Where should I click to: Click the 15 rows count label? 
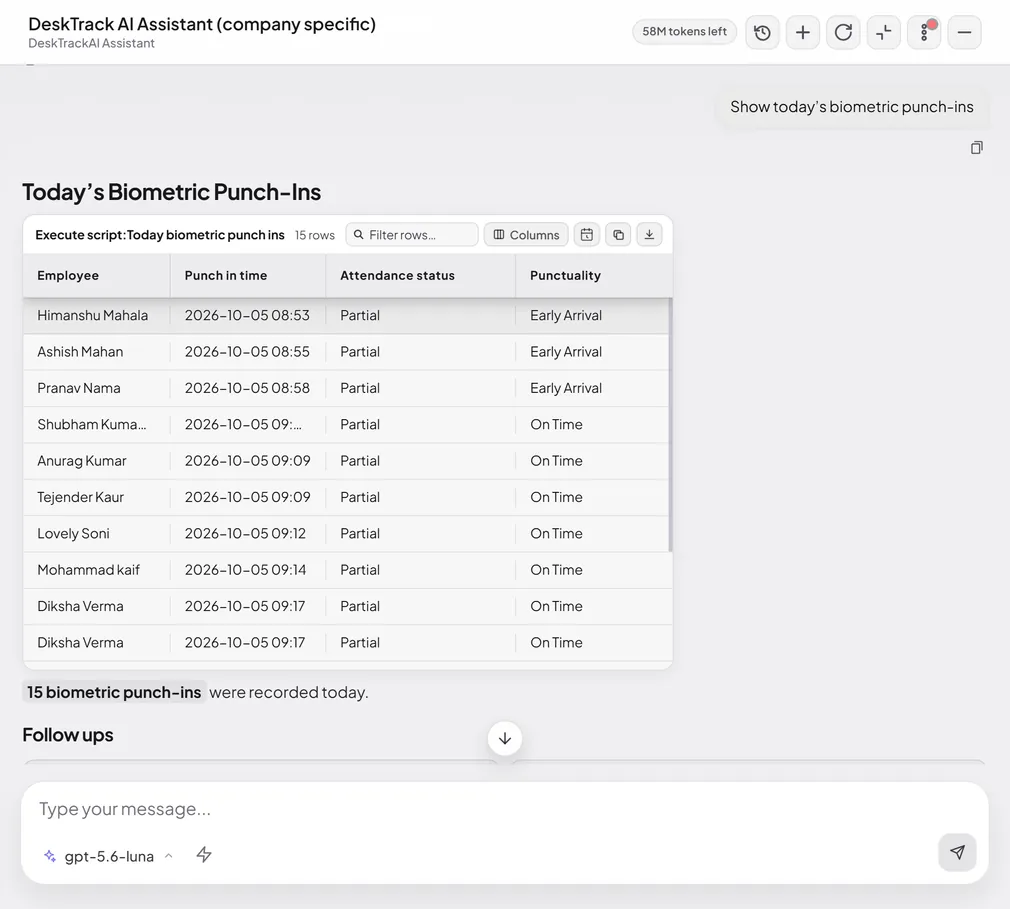[x=315, y=235]
